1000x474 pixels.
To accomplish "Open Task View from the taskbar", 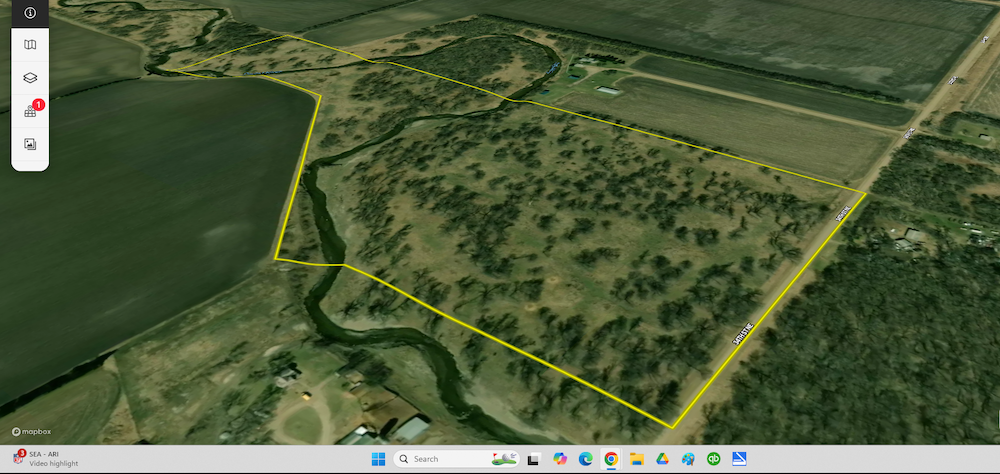I will coord(534,459).
